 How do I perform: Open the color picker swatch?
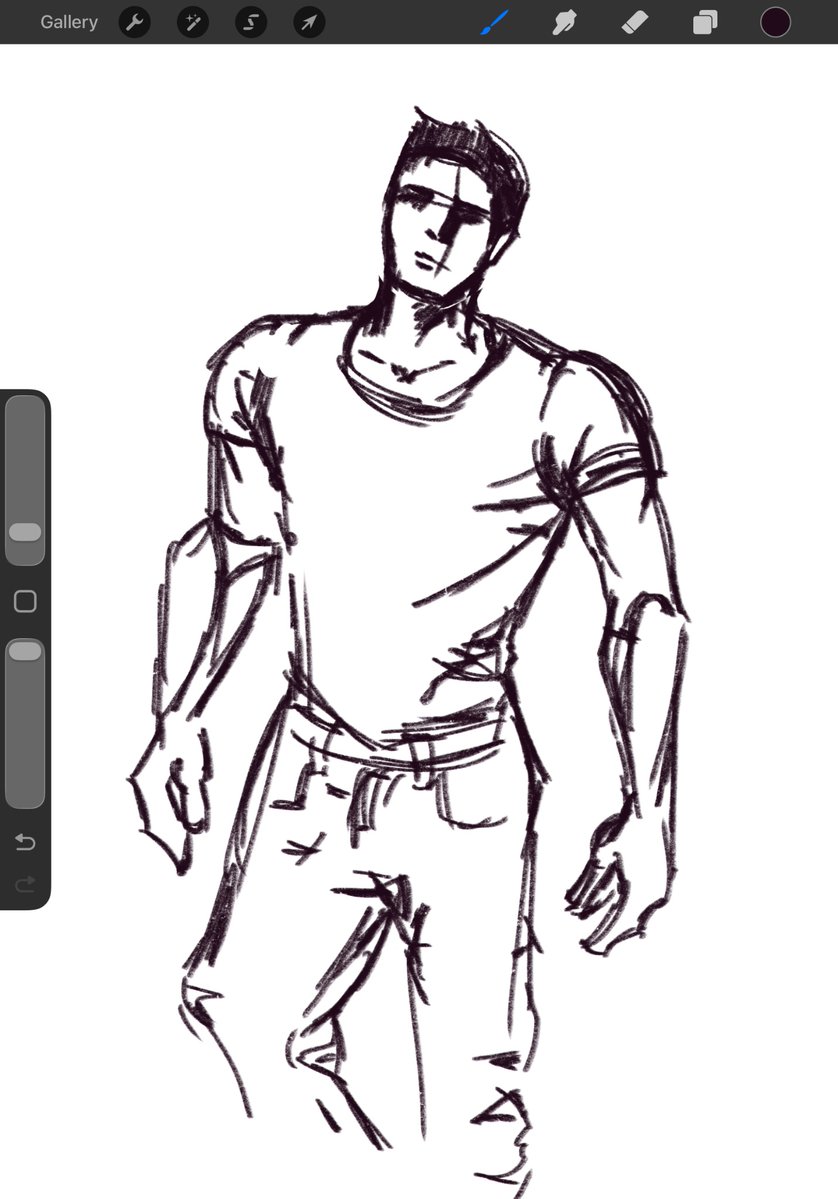click(x=775, y=22)
